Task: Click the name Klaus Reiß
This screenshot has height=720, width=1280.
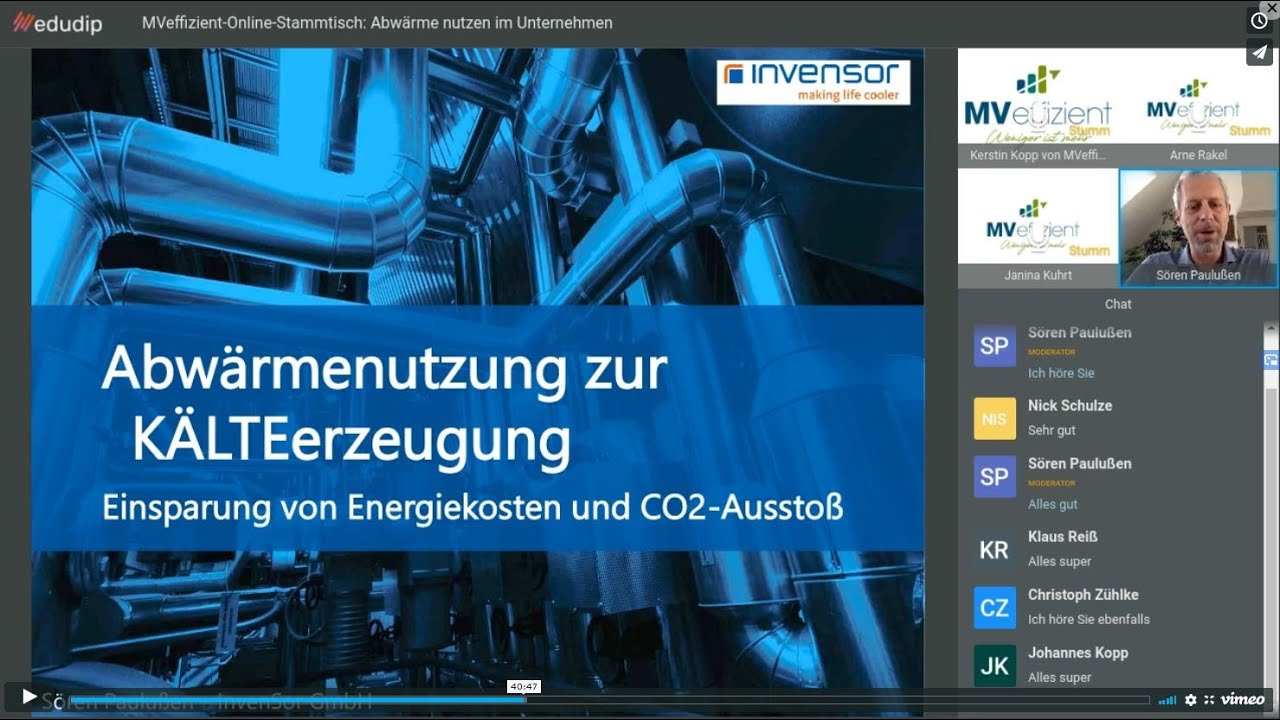Action: pyautogui.click(x=1064, y=536)
